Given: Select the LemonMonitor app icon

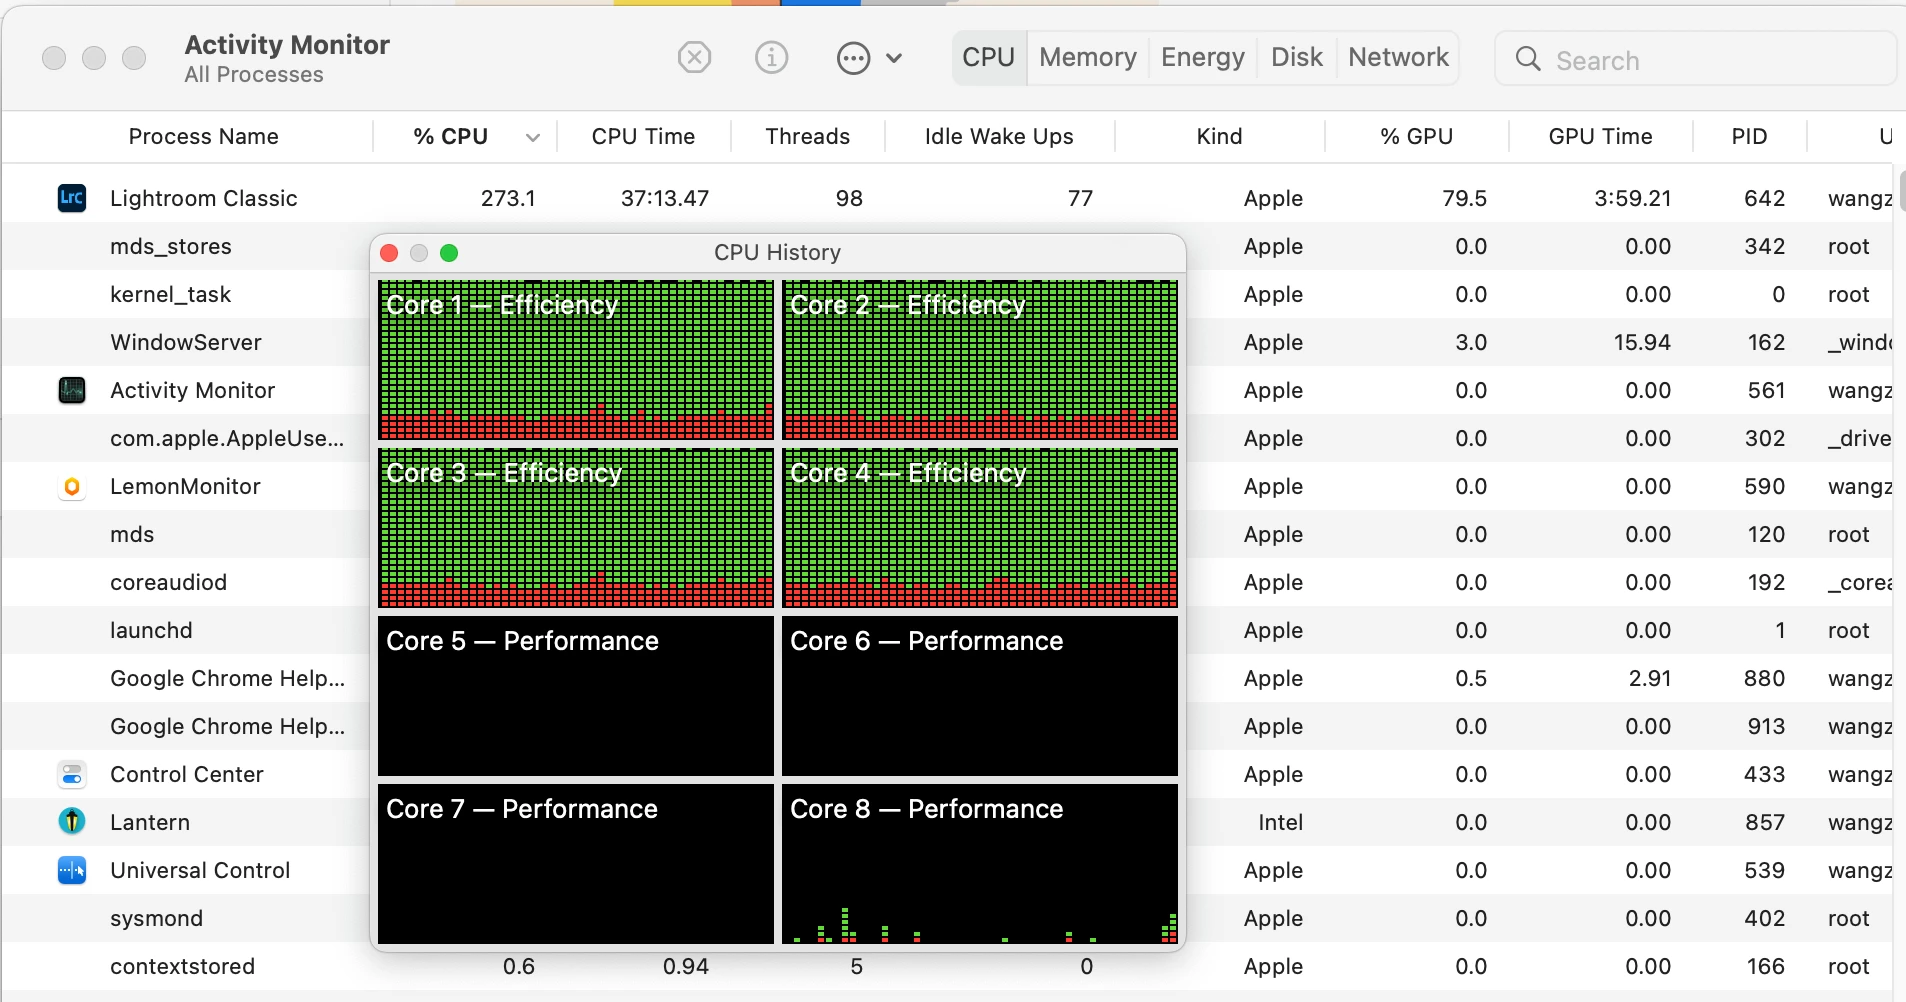Looking at the screenshot, I should (x=72, y=486).
